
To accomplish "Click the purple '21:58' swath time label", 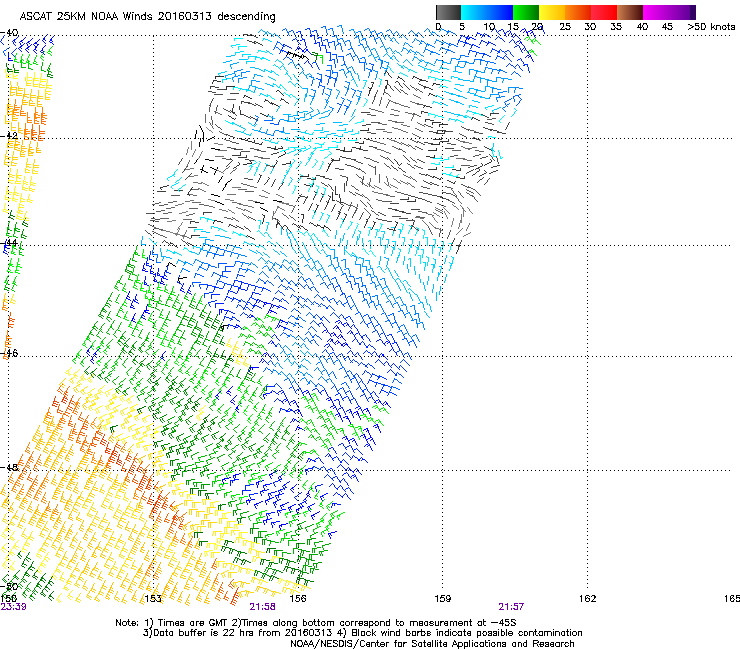I will click(x=262, y=607).
